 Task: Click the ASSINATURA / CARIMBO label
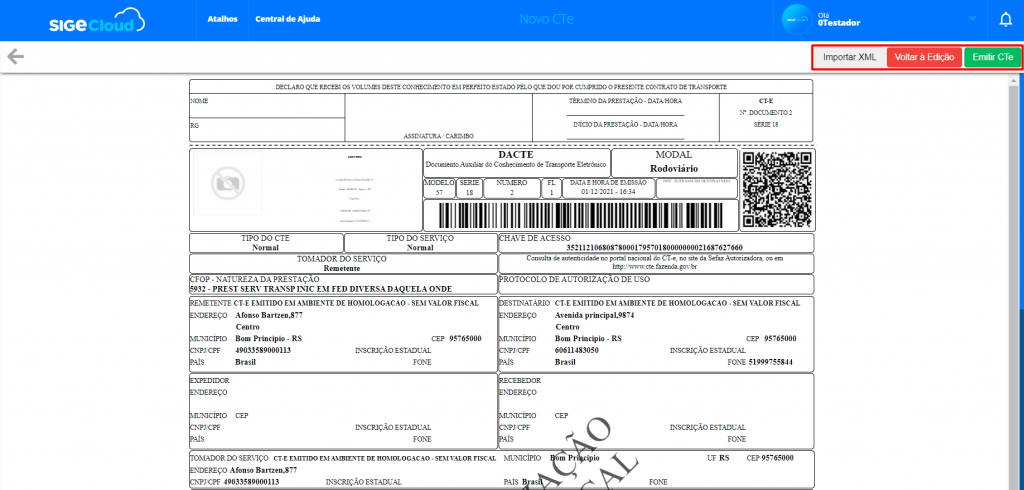point(438,136)
